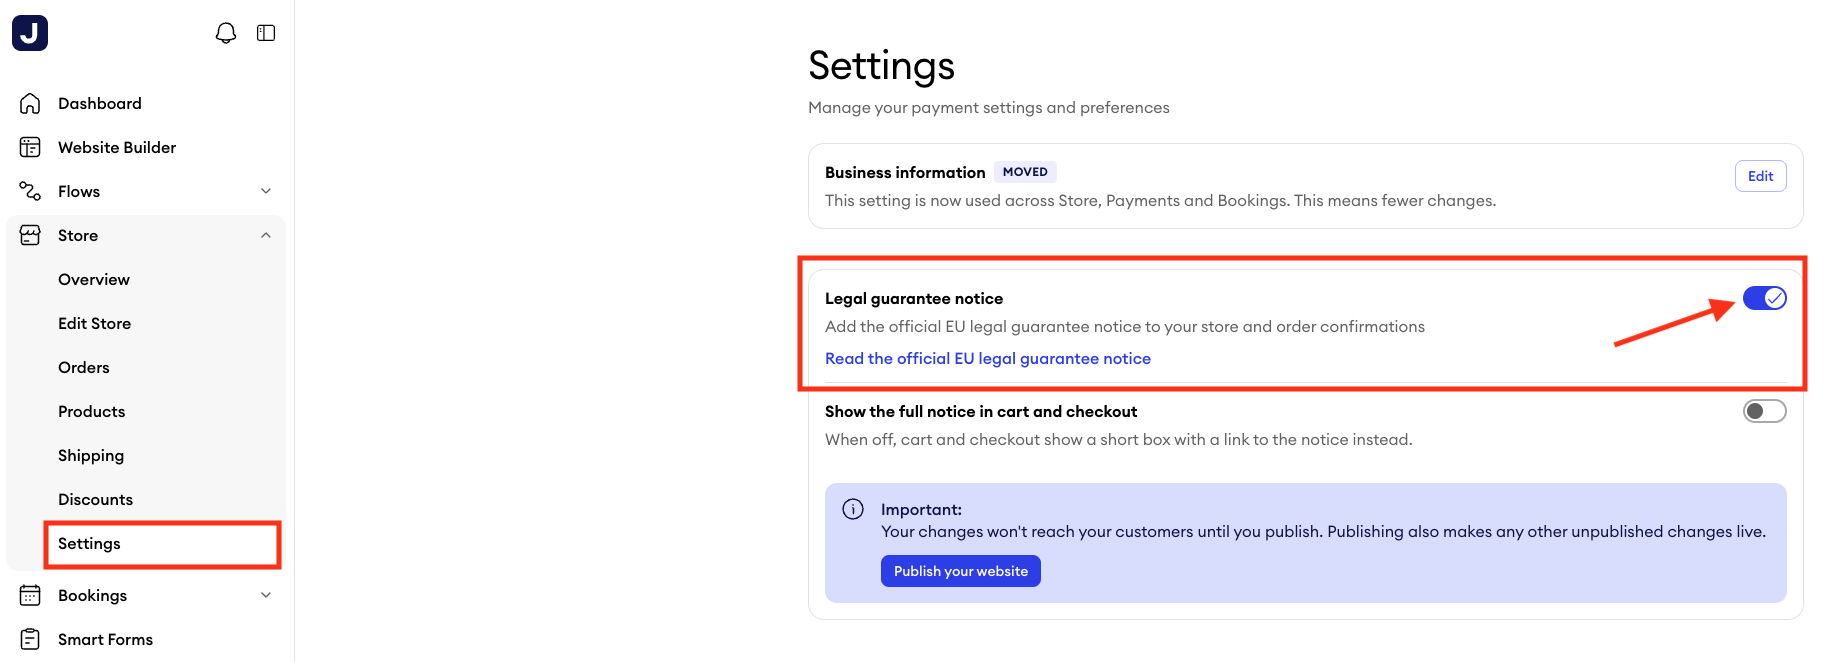
Task: Open Edit Store page
Action: pyautogui.click(x=94, y=323)
